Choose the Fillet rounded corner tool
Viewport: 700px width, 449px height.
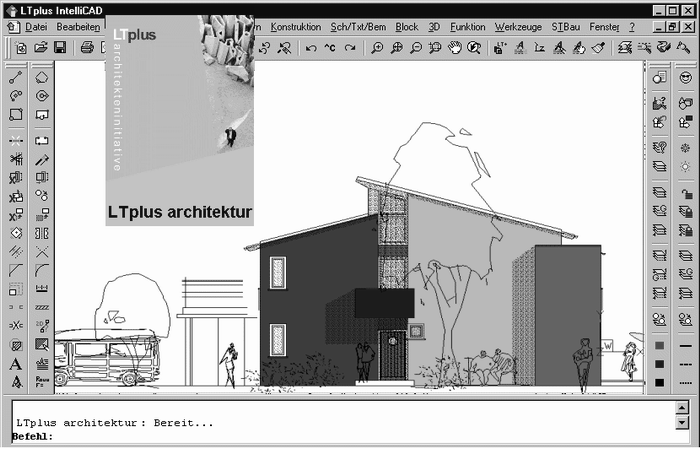pyautogui.click(x=42, y=270)
